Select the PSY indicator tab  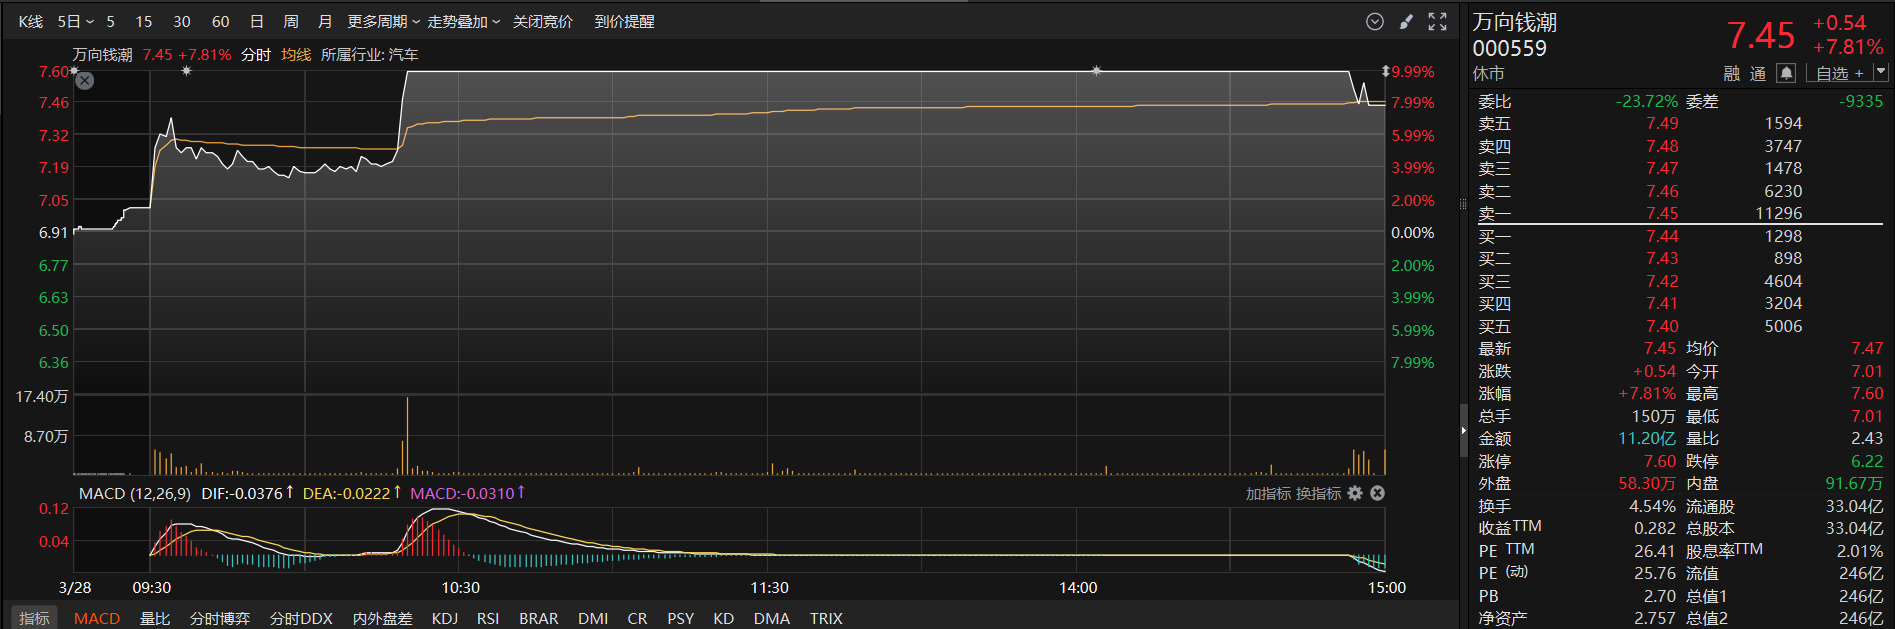click(x=681, y=618)
